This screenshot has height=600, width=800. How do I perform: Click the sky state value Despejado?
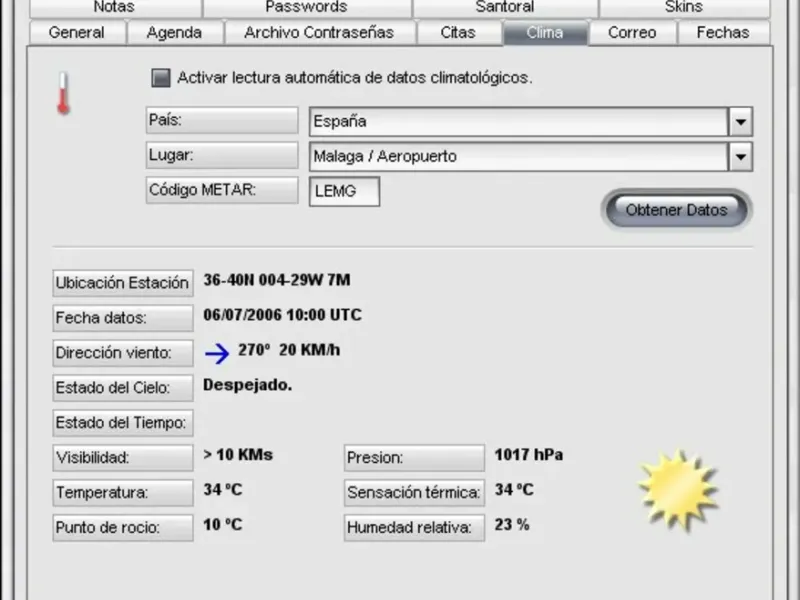coord(247,385)
